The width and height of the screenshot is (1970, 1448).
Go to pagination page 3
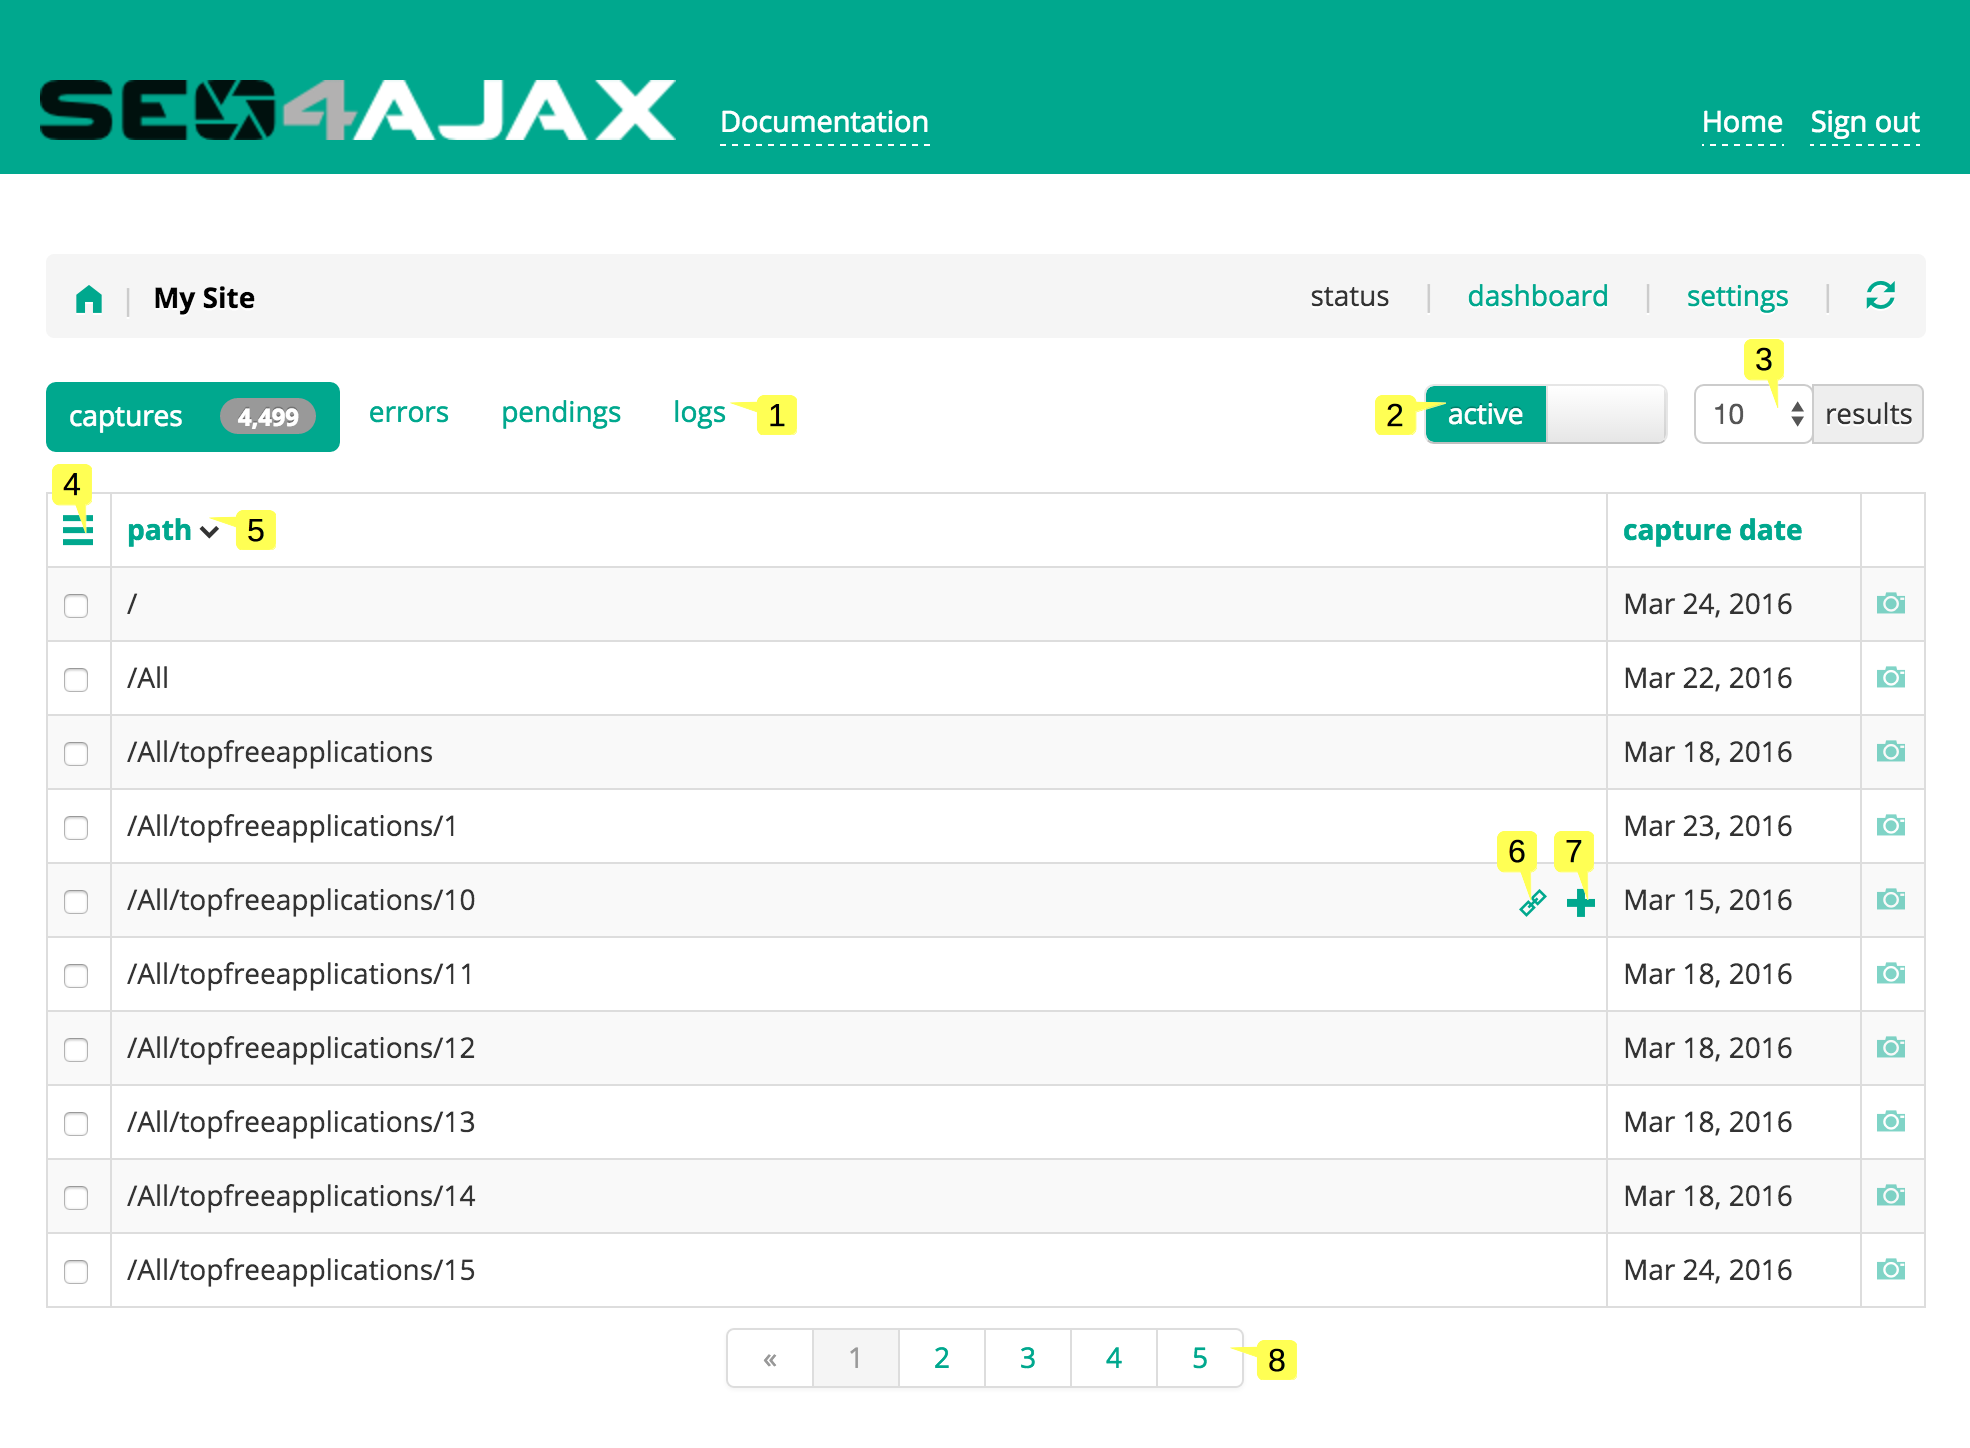1027,1358
